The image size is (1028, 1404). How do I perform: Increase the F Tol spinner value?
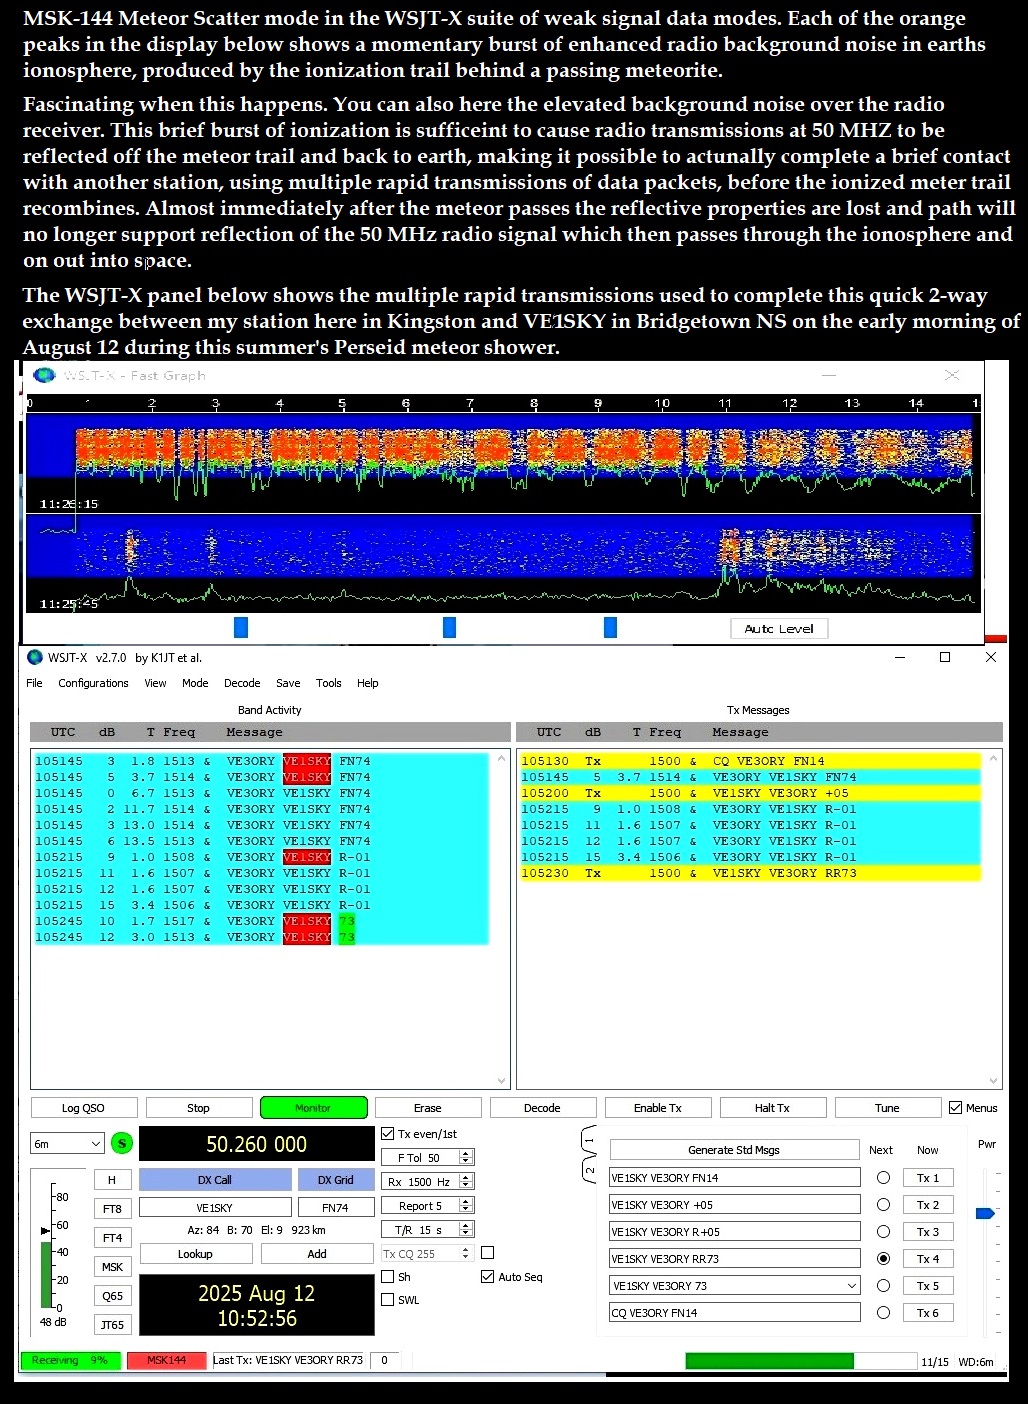click(x=466, y=1153)
